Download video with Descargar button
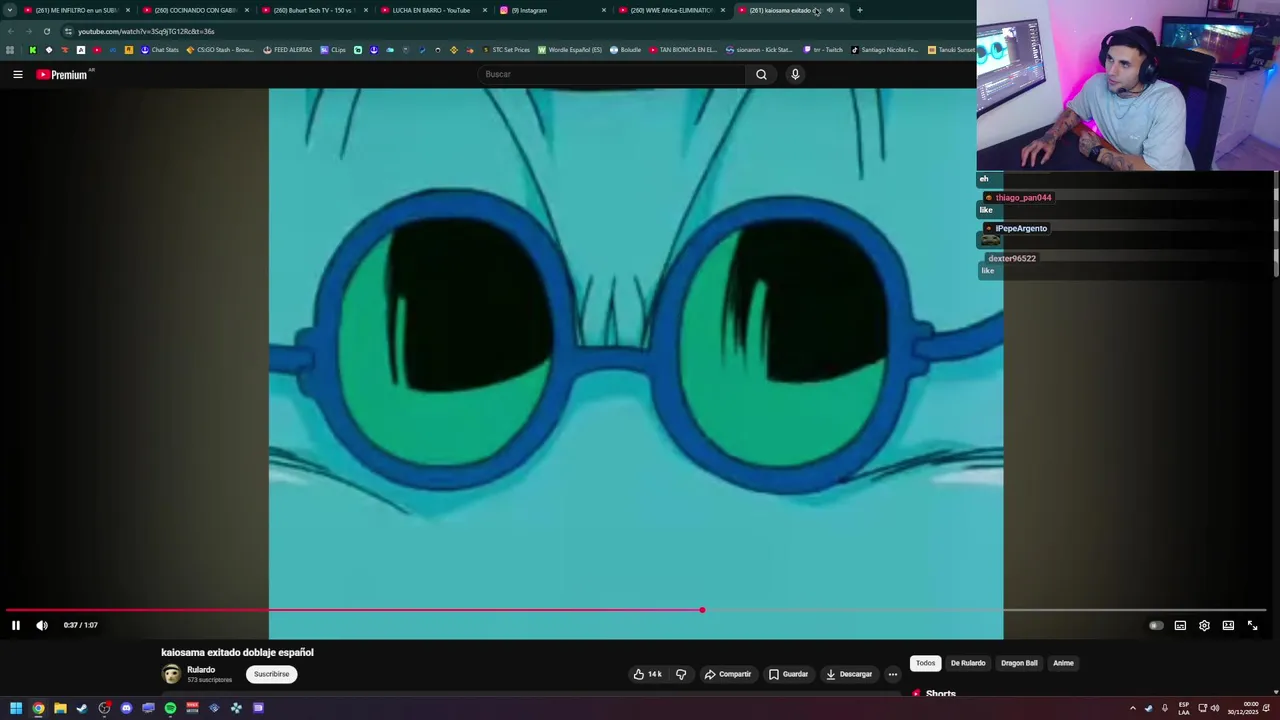The width and height of the screenshot is (1280, 720). tap(849, 674)
